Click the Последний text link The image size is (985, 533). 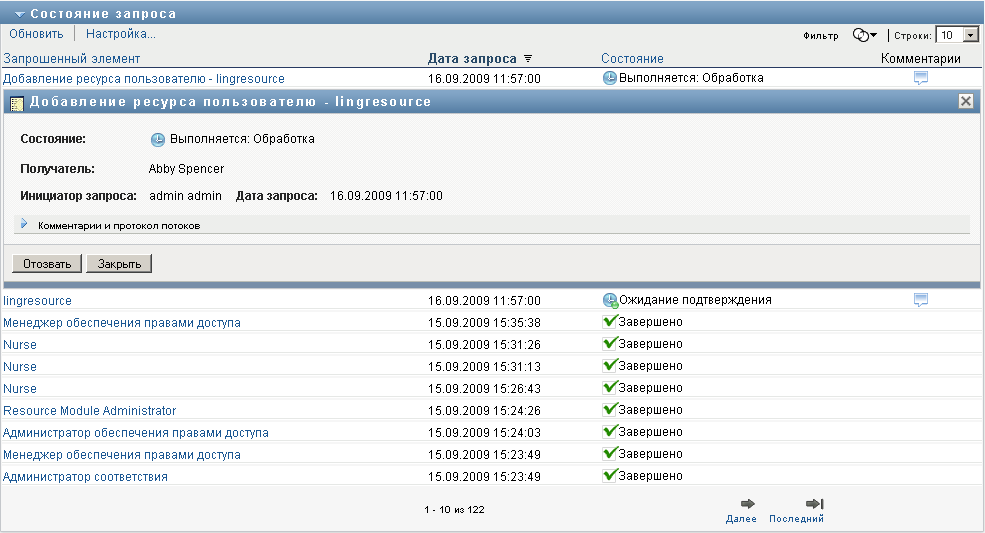(x=797, y=519)
